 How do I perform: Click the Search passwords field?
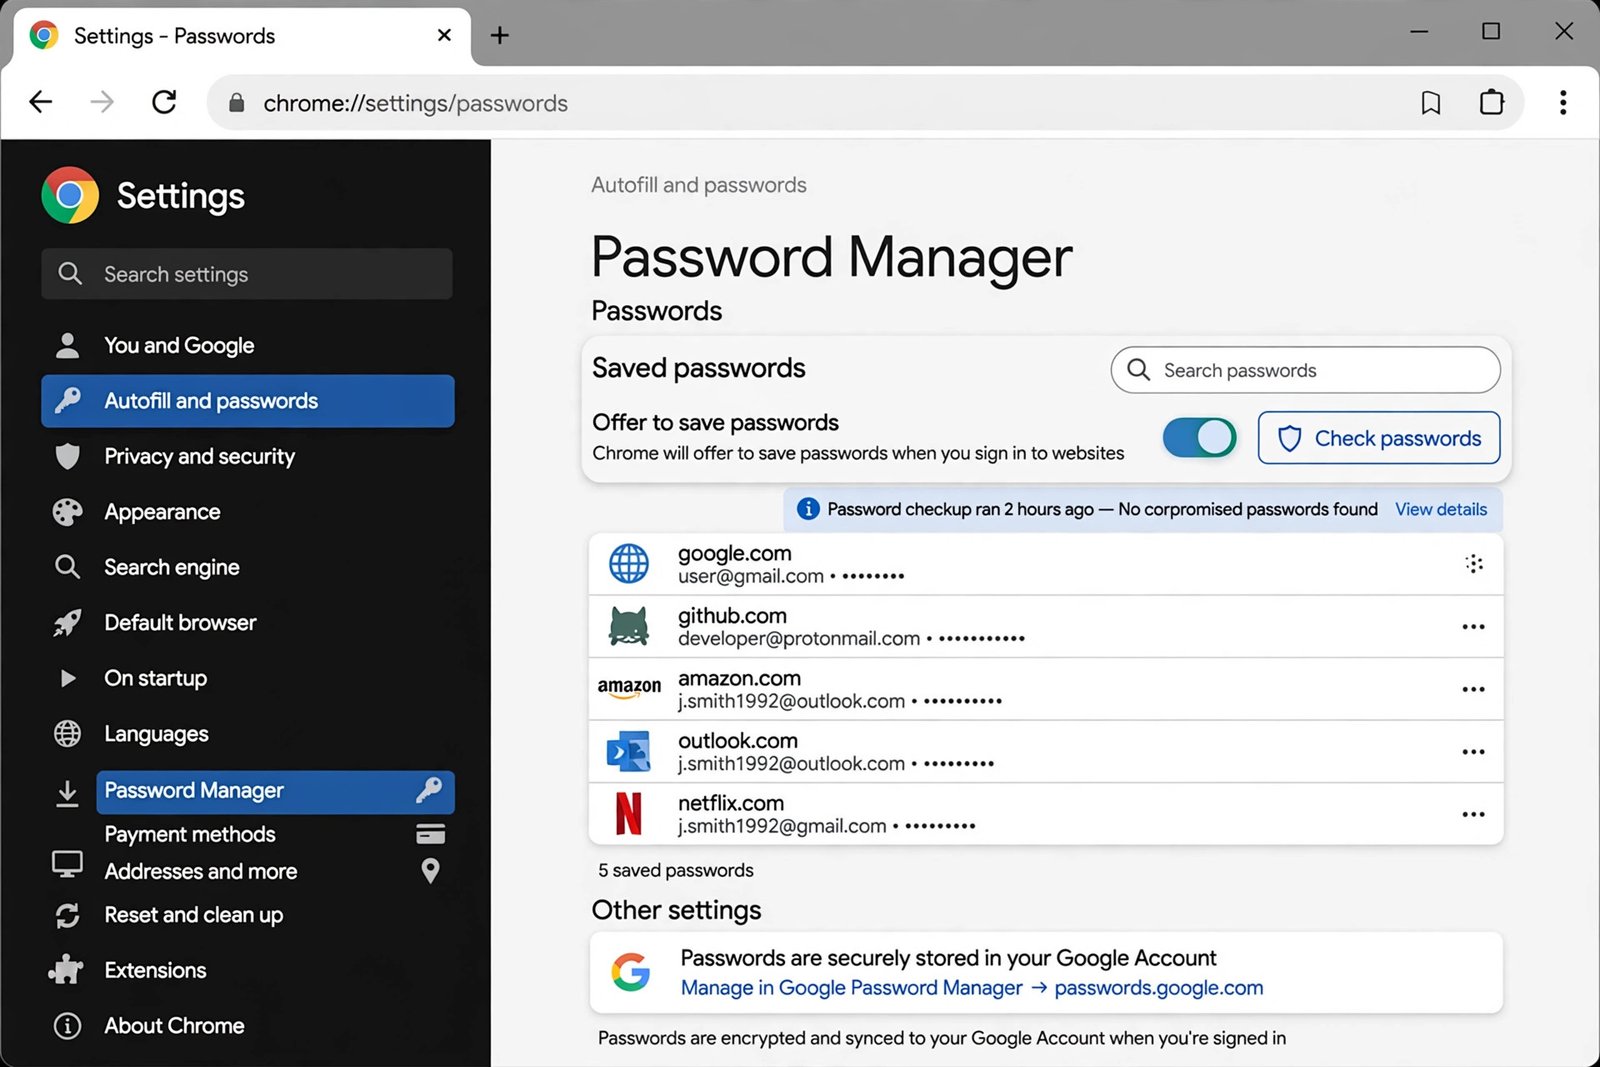pyautogui.click(x=1306, y=370)
